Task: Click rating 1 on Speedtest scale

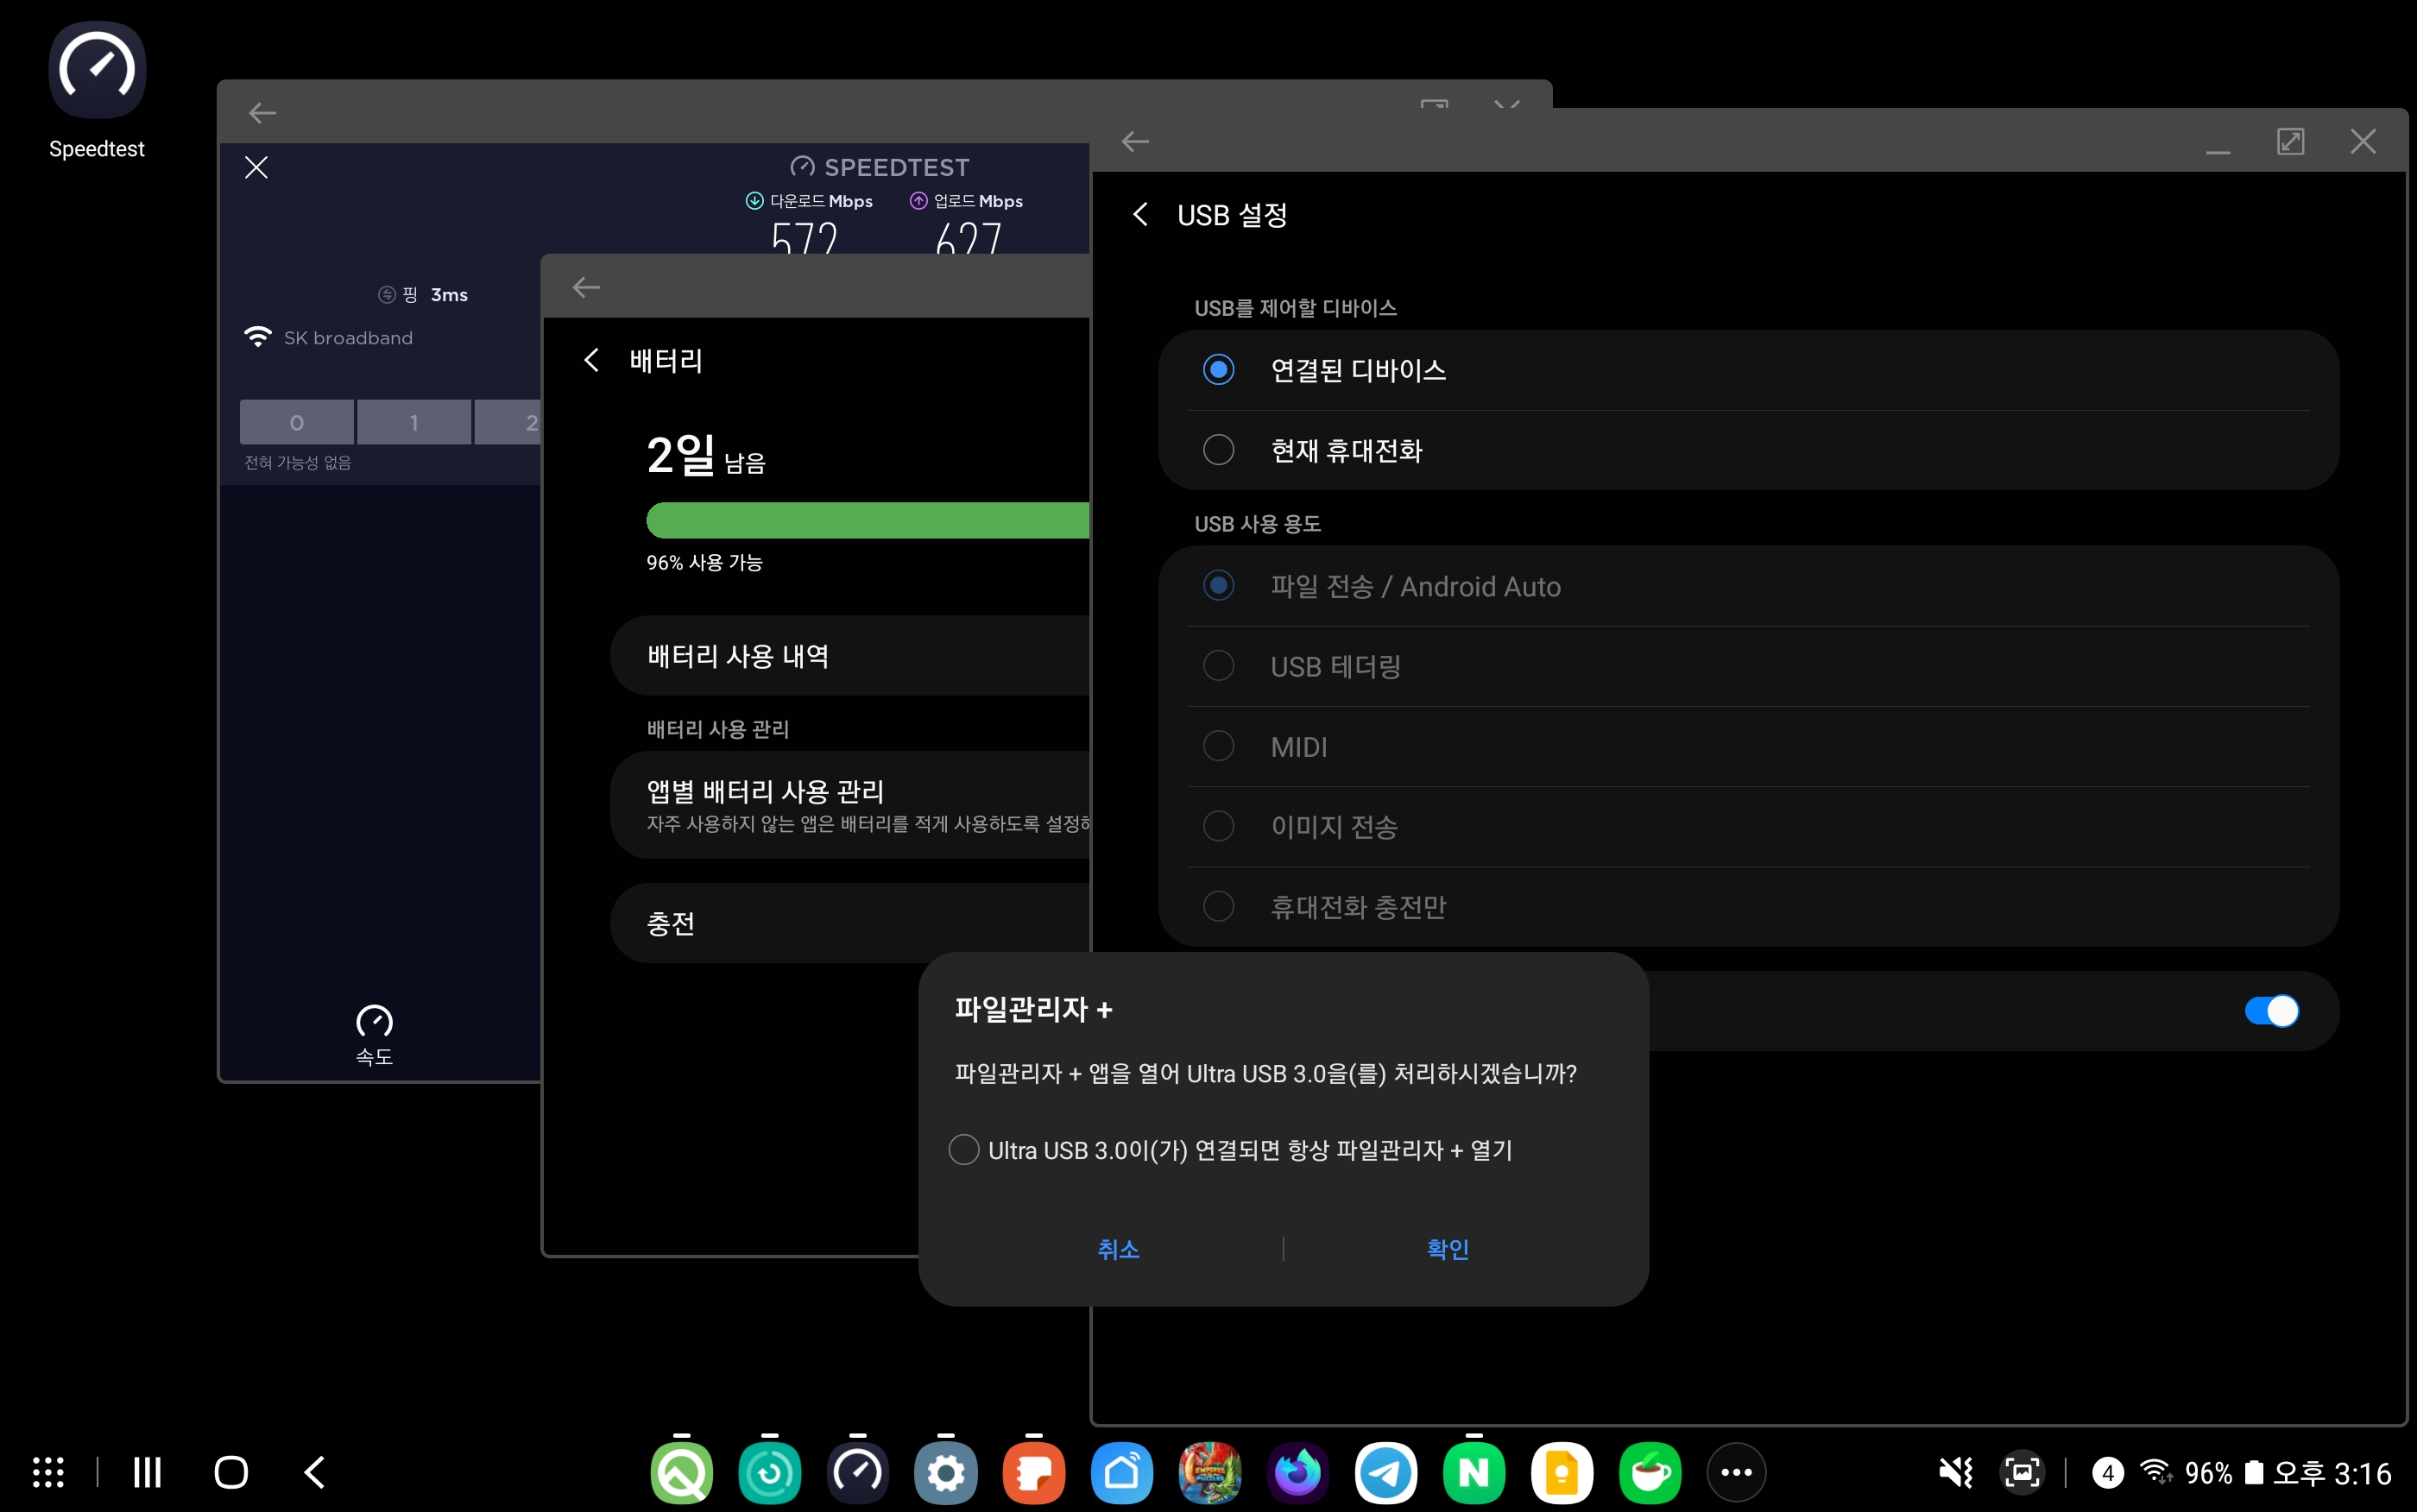Action: (414, 423)
